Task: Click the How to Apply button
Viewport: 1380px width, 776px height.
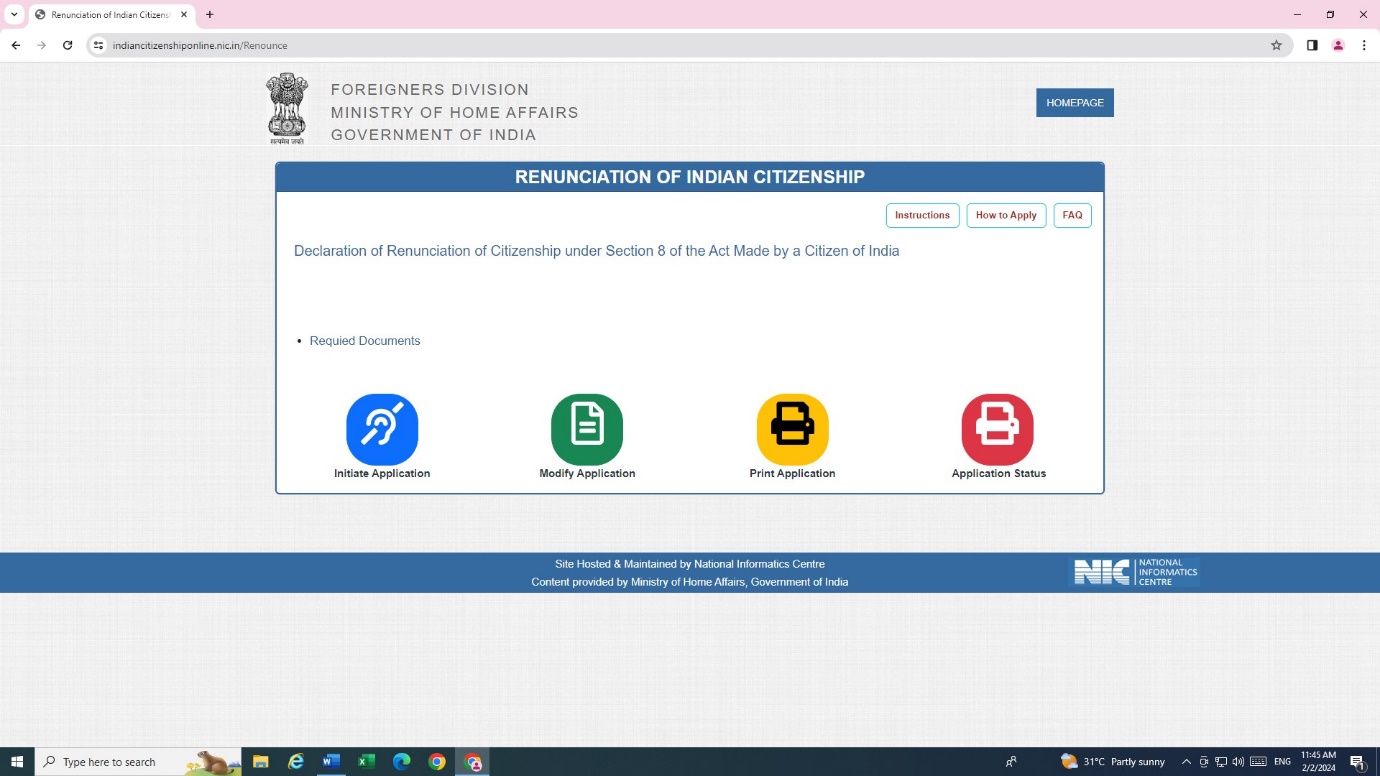Action: pos(1006,215)
